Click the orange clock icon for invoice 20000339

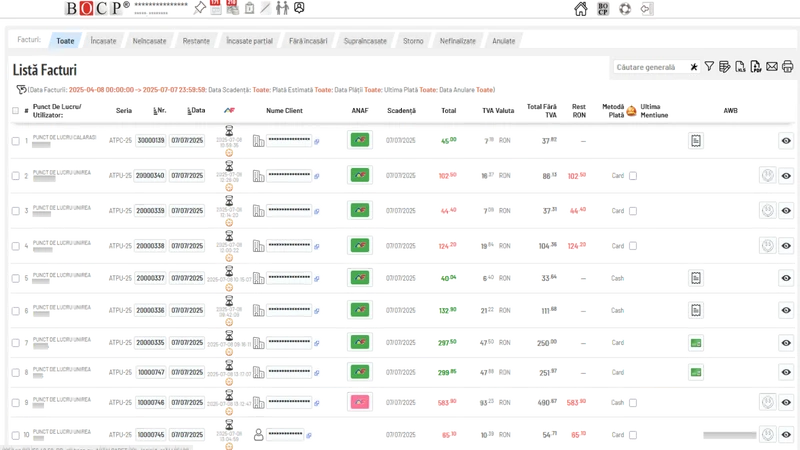pyautogui.click(x=229, y=222)
